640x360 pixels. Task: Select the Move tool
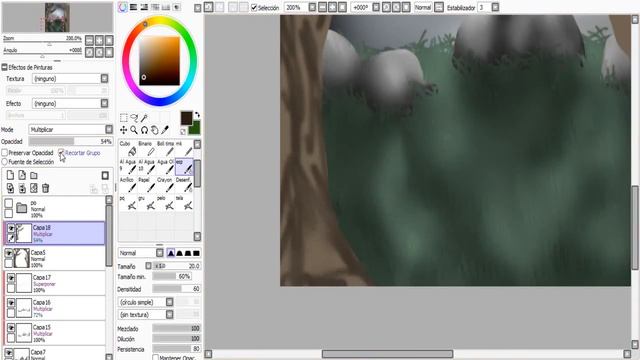click(x=124, y=130)
